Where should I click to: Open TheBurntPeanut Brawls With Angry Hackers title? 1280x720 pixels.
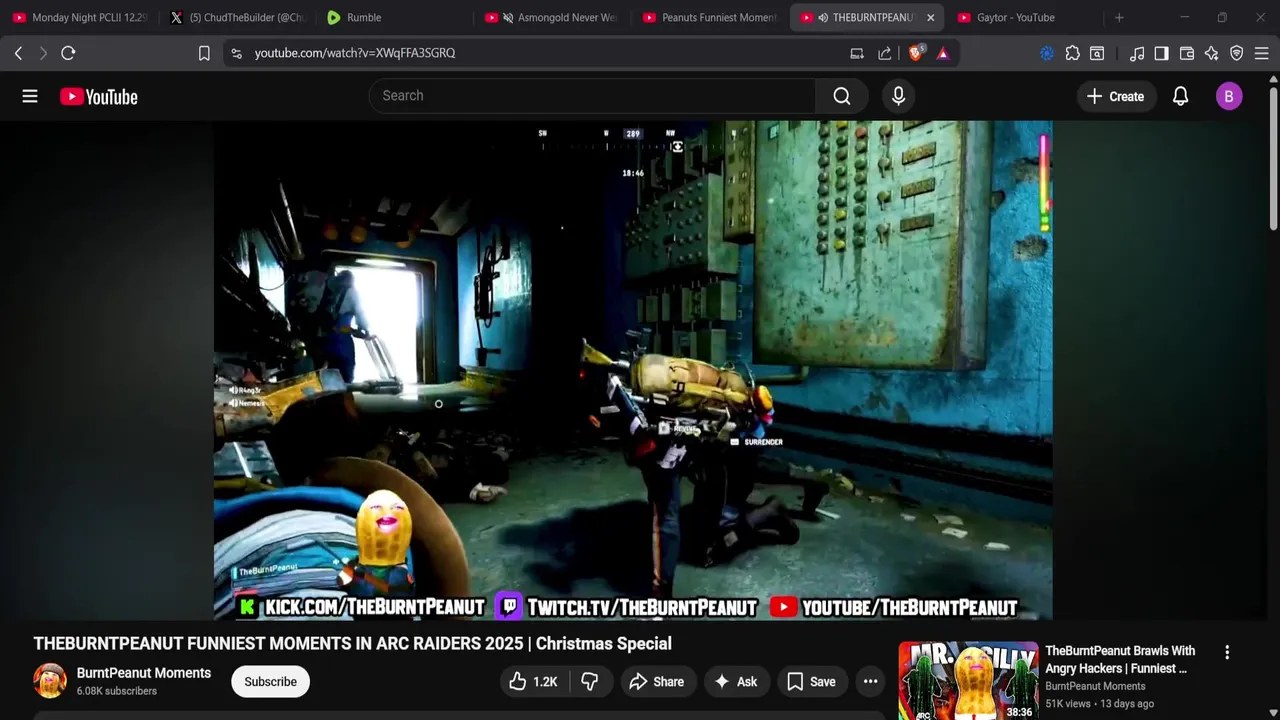coord(1120,660)
